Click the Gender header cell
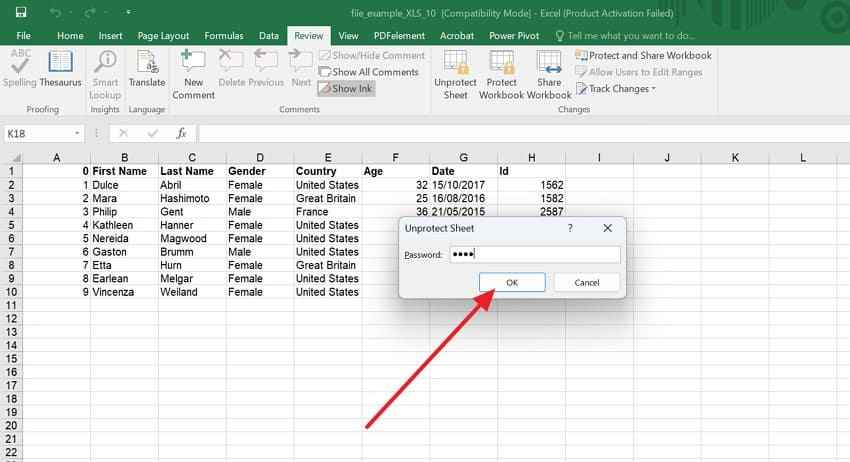The image size is (850, 462). (x=260, y=171)
